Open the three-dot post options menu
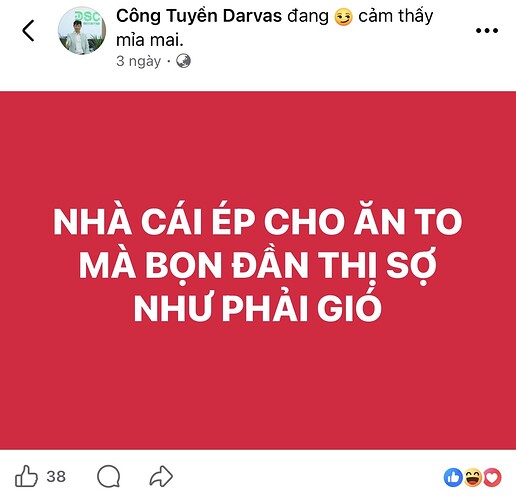 pyautogui.click(x=487, y=31)
